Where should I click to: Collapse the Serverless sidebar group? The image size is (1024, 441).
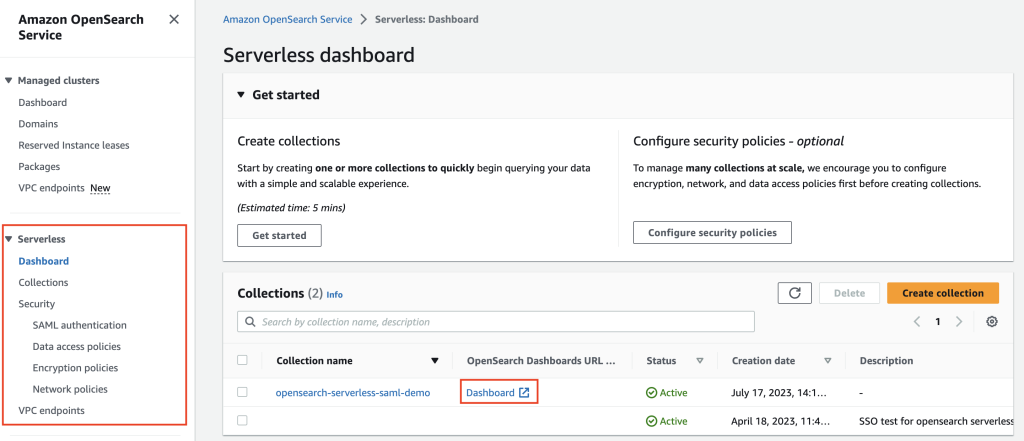9,240
